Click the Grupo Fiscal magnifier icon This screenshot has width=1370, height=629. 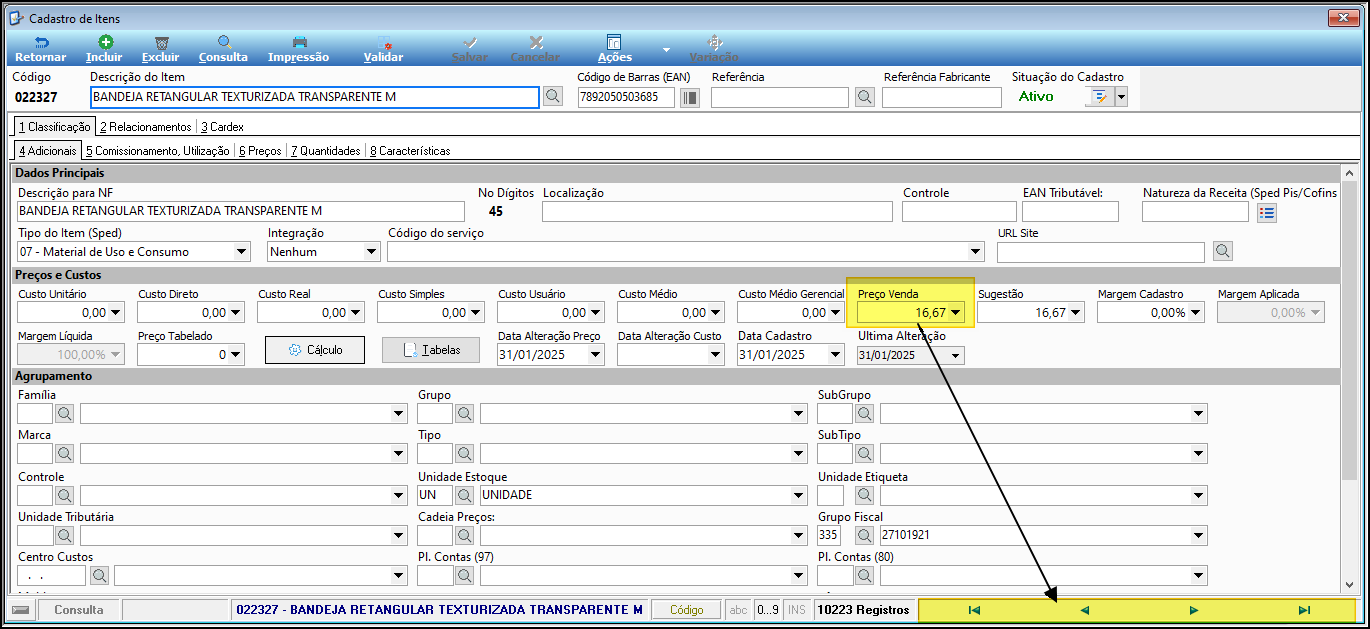pyautogui.click(x=864, y=535)
